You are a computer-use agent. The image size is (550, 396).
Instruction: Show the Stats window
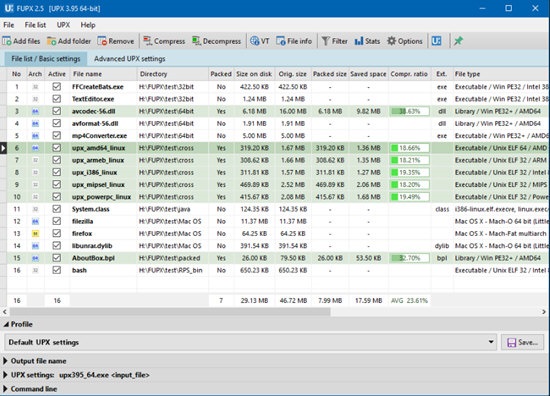(x=358, y=41)
